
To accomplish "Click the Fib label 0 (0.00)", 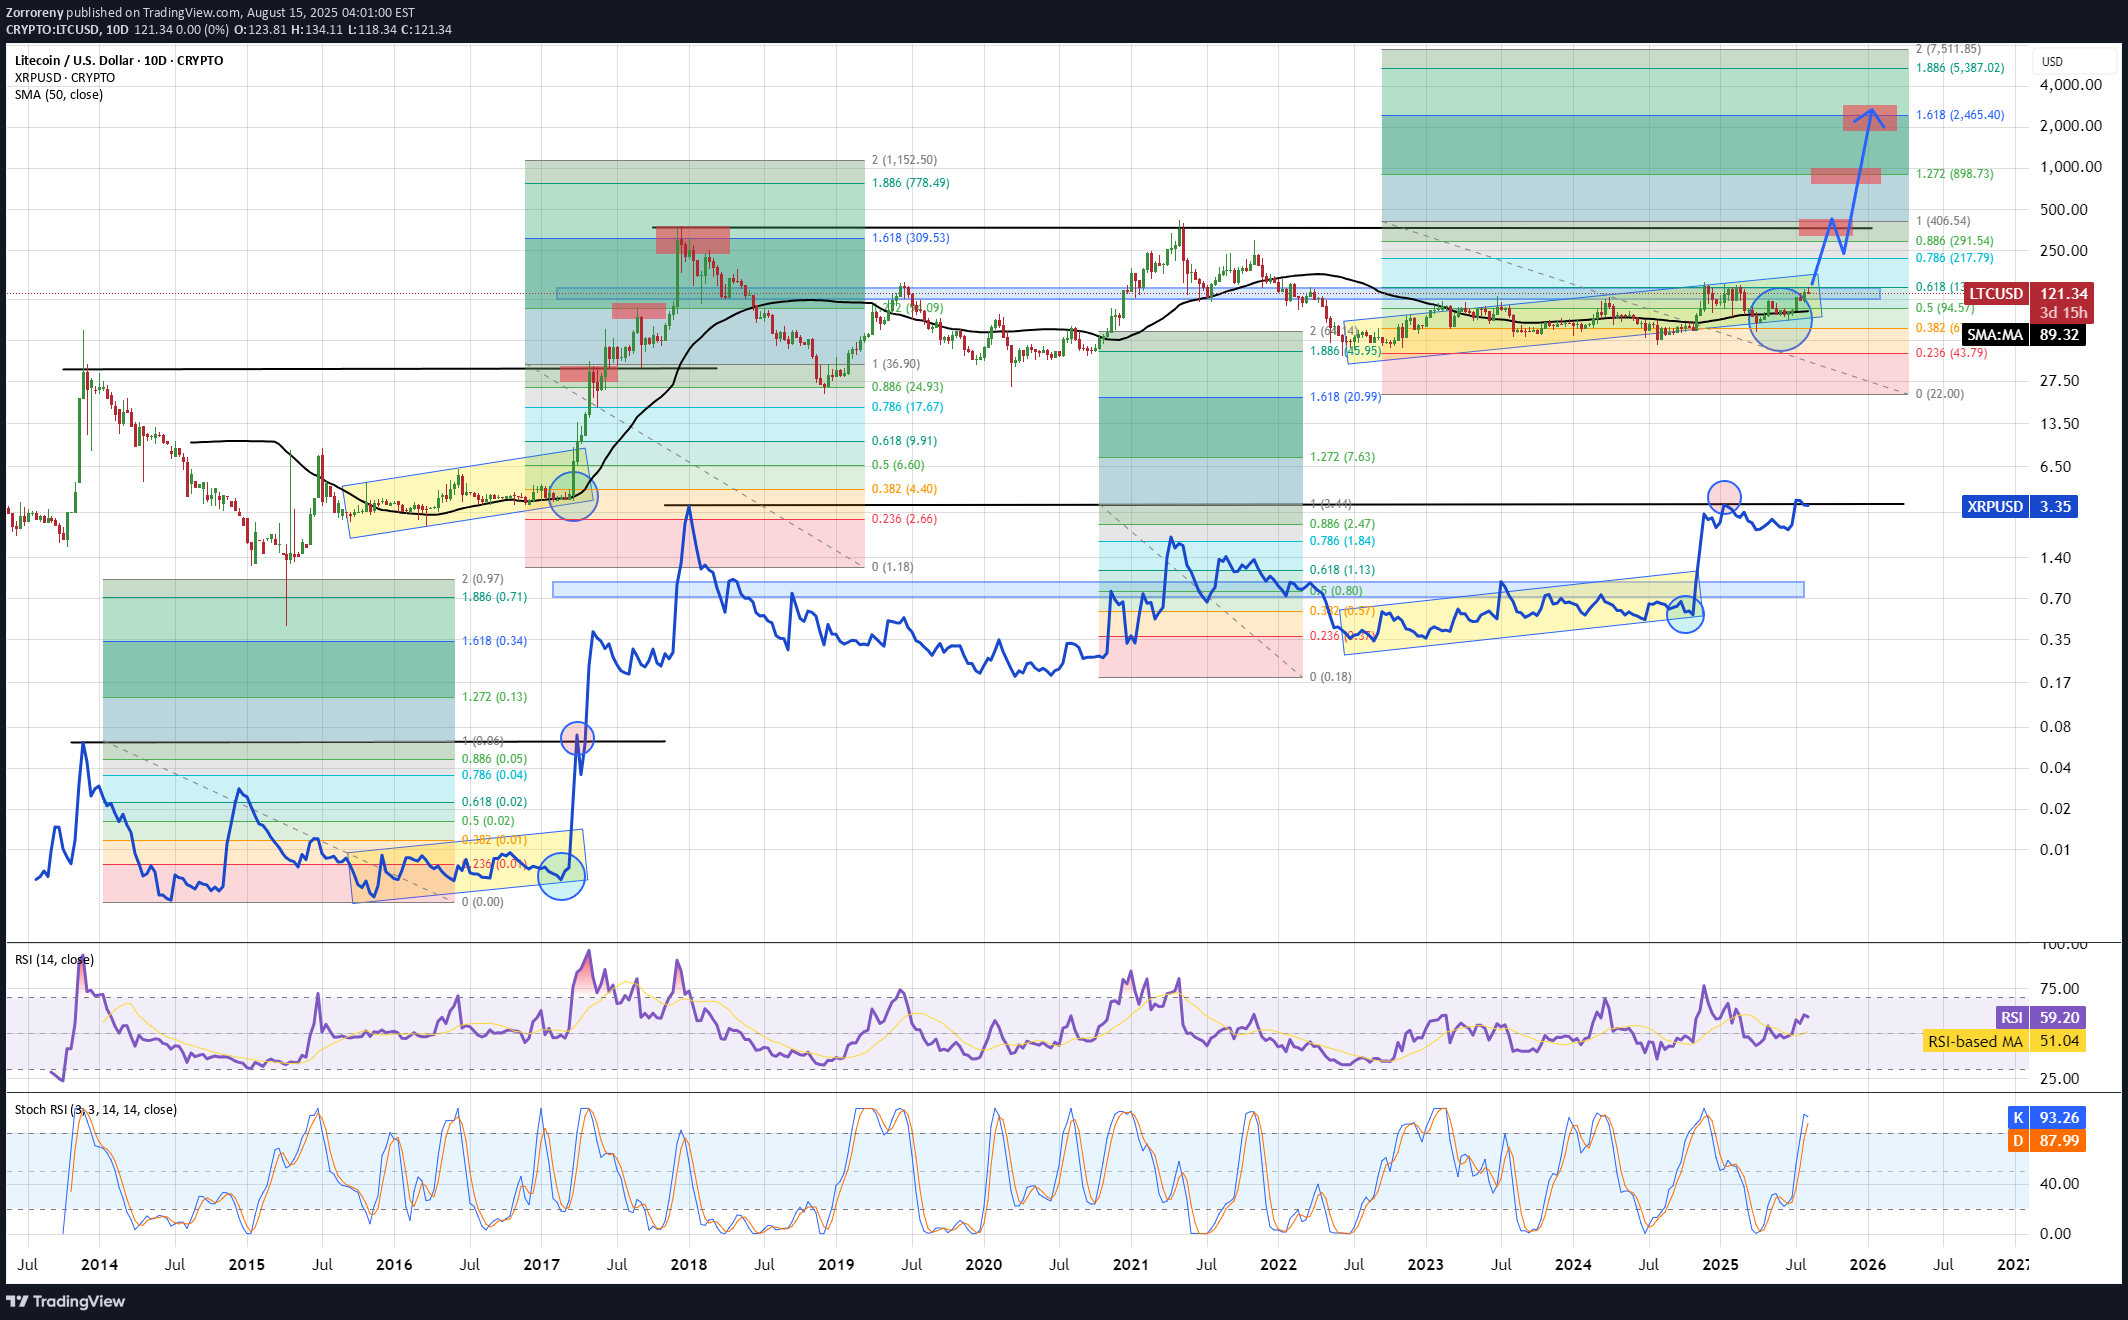I will [483, 902].
